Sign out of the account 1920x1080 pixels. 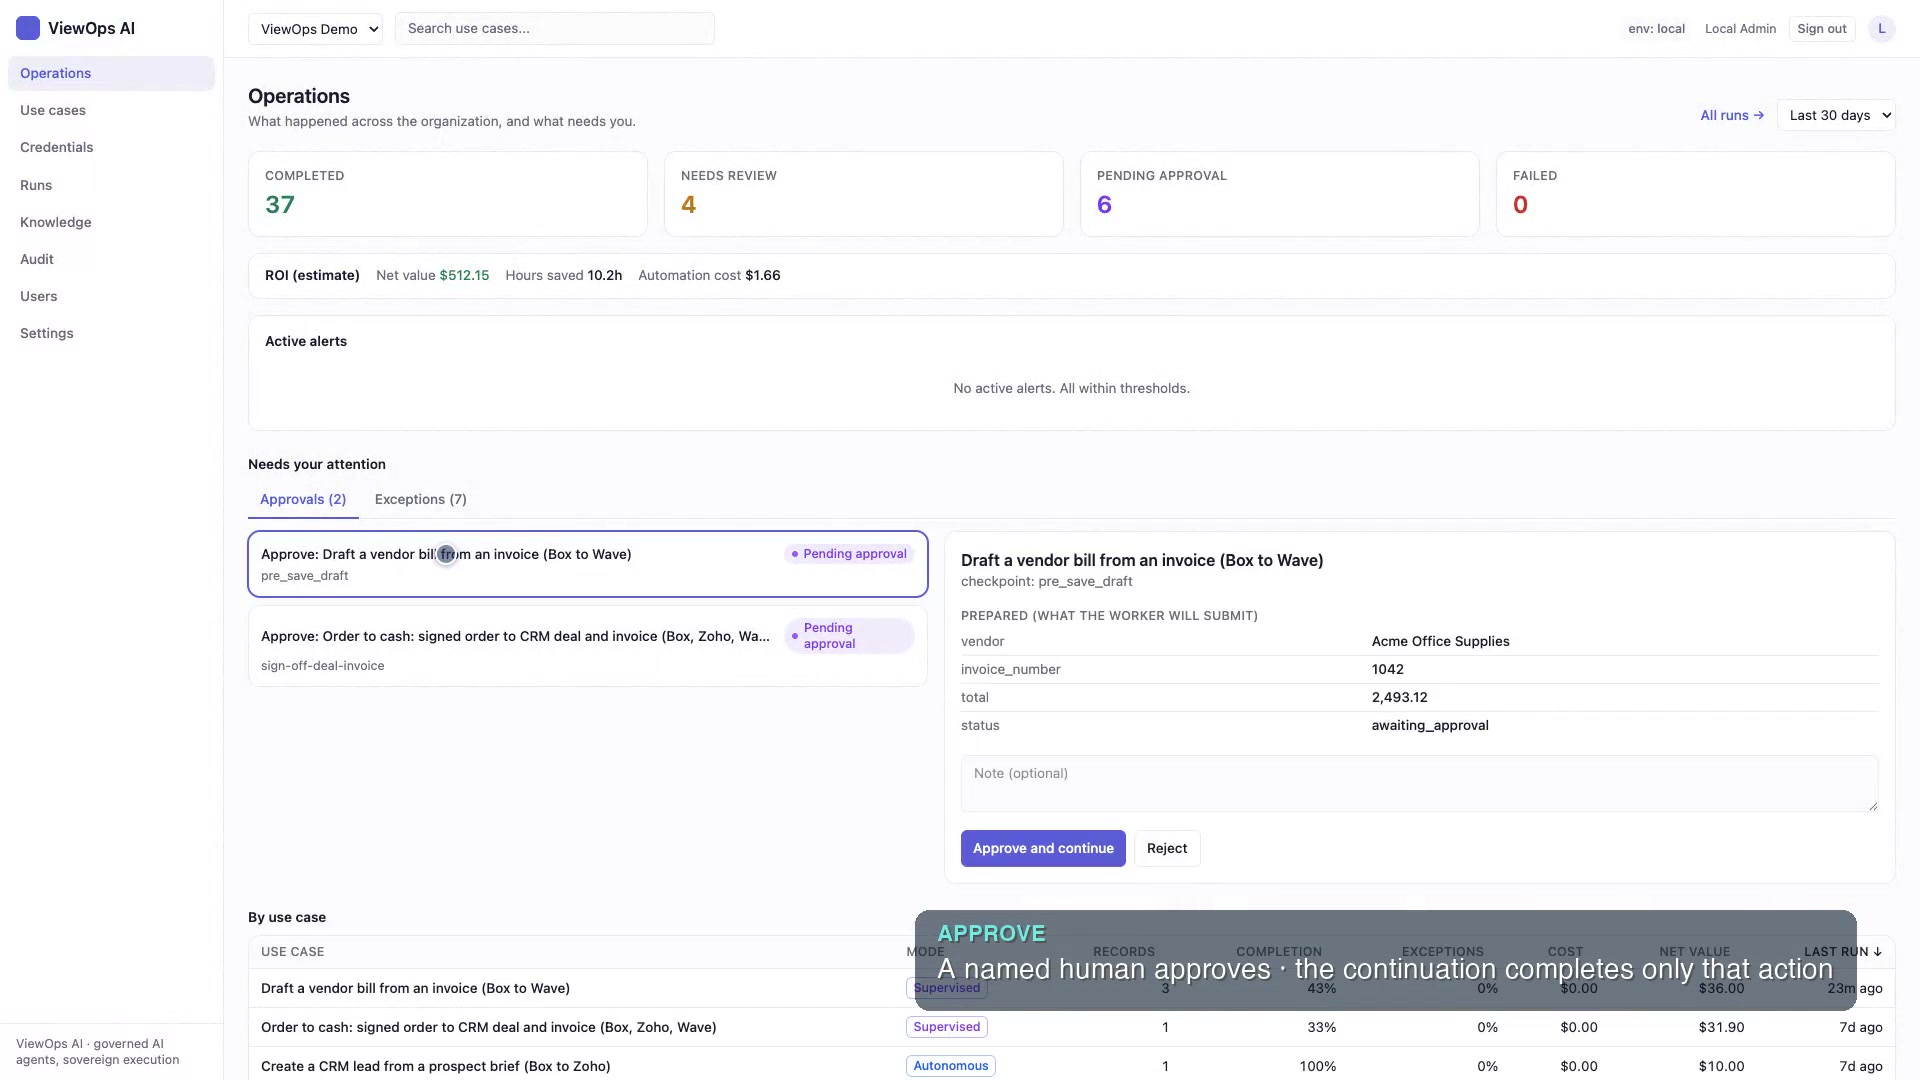click(1821, 29)
